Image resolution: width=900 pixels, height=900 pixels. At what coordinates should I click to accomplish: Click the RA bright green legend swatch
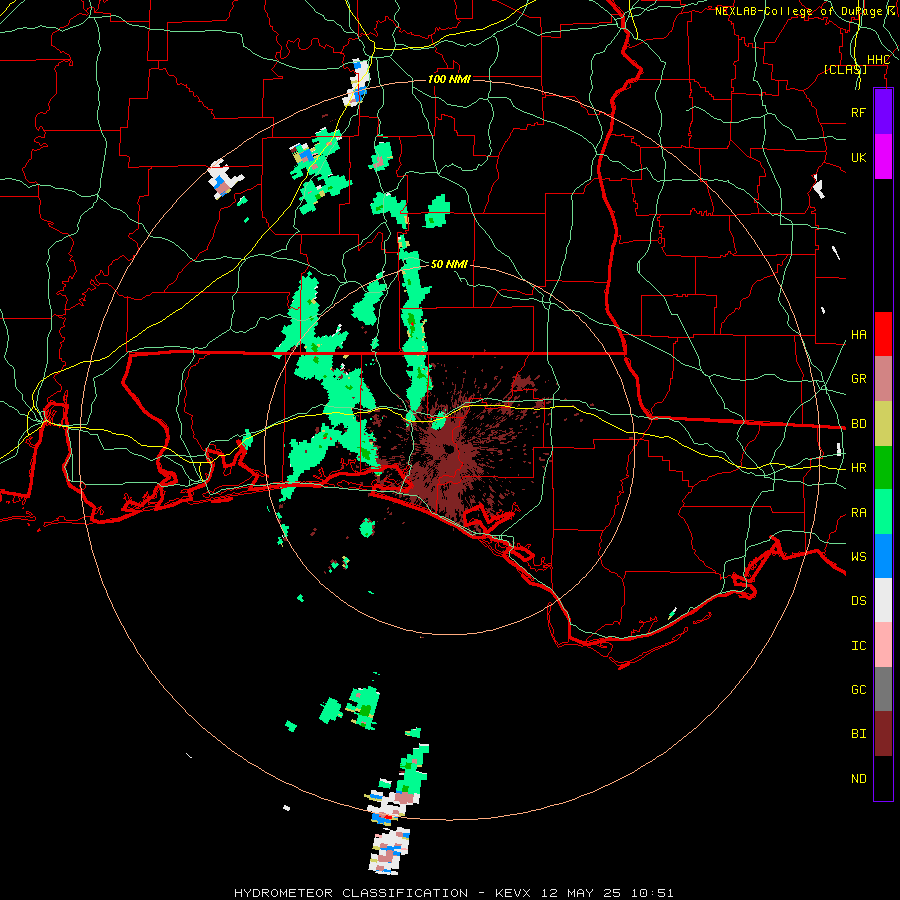[883, 512]
